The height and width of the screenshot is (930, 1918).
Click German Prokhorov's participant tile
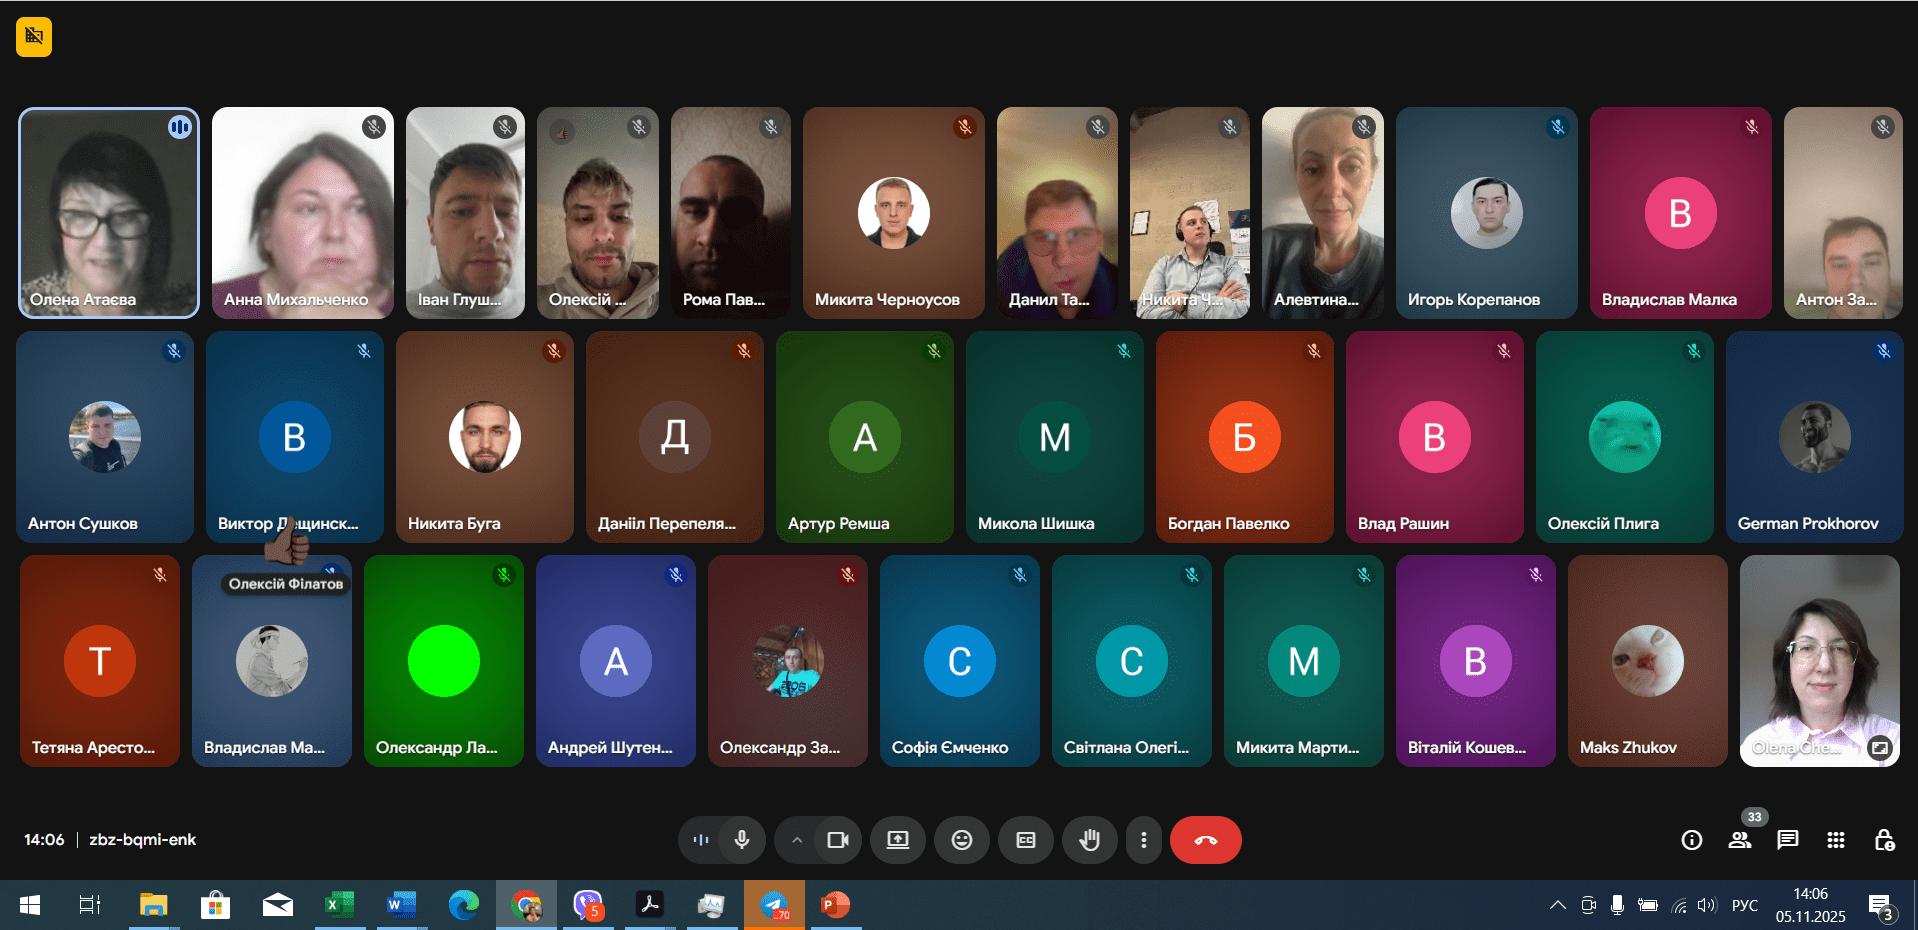coord(1814,437)
